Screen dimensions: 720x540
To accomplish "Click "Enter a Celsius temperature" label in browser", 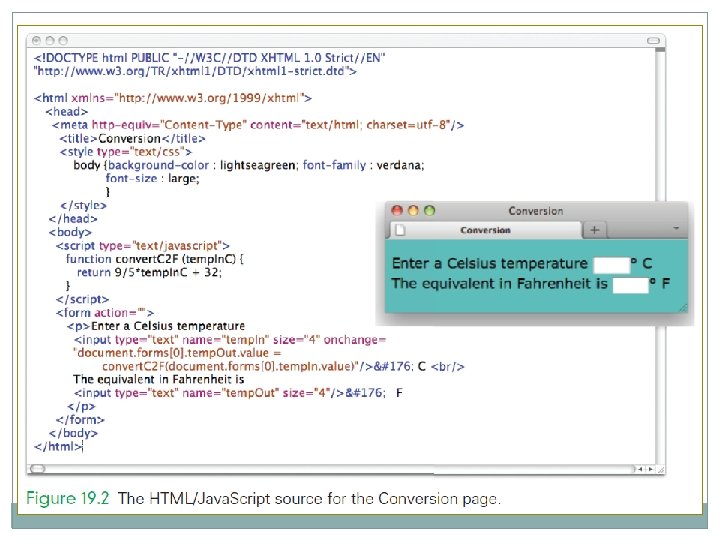I will click(489, 264).
